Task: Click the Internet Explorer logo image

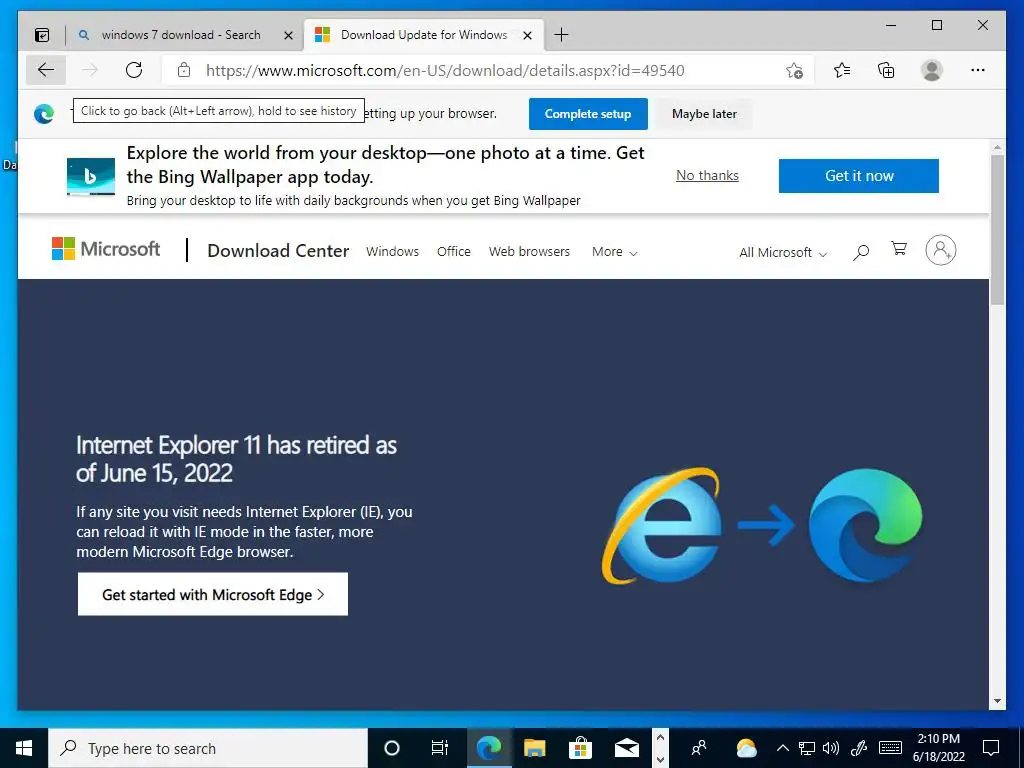Action: pyautogui.click(x=662, y=526)
